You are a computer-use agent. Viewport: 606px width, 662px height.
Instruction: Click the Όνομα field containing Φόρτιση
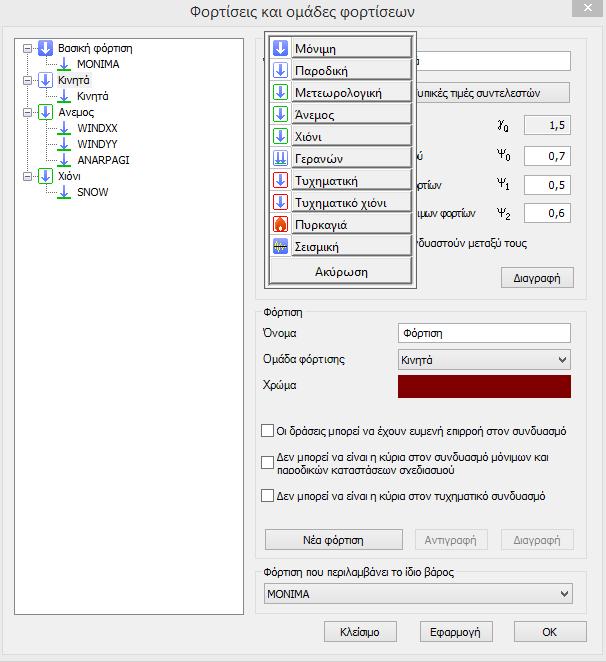[484, 333]
